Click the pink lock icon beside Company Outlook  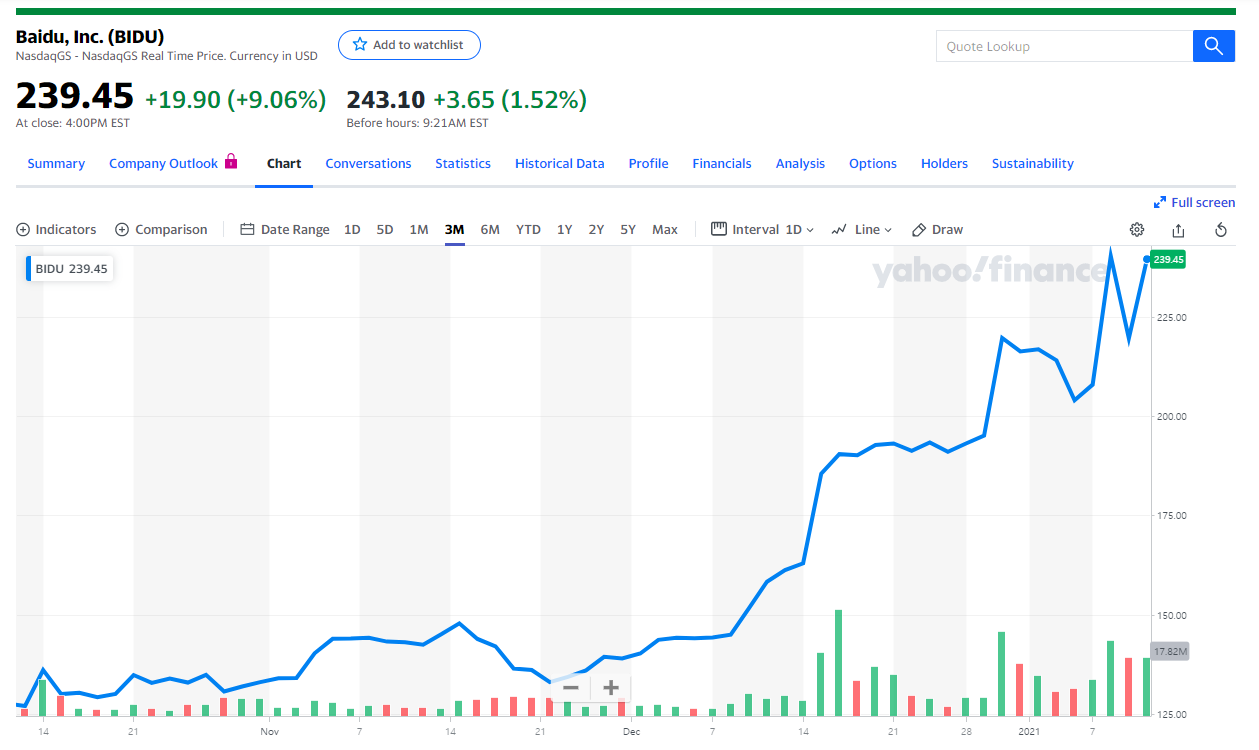[231, 161]
